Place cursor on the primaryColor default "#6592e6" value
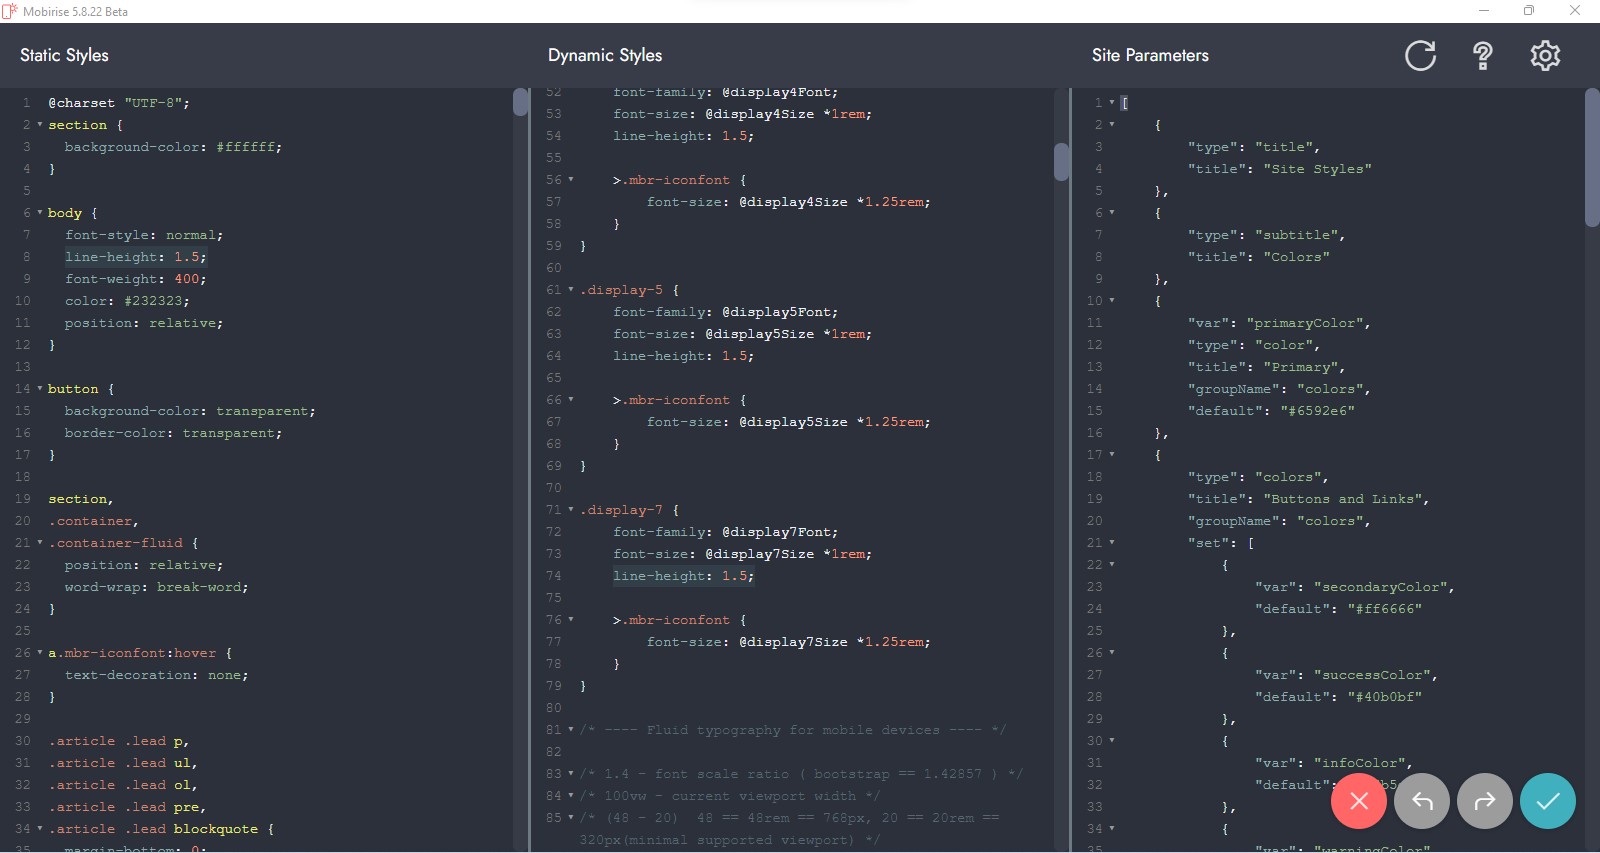This screenshot has width=1600, height=853. [1317, 411]
